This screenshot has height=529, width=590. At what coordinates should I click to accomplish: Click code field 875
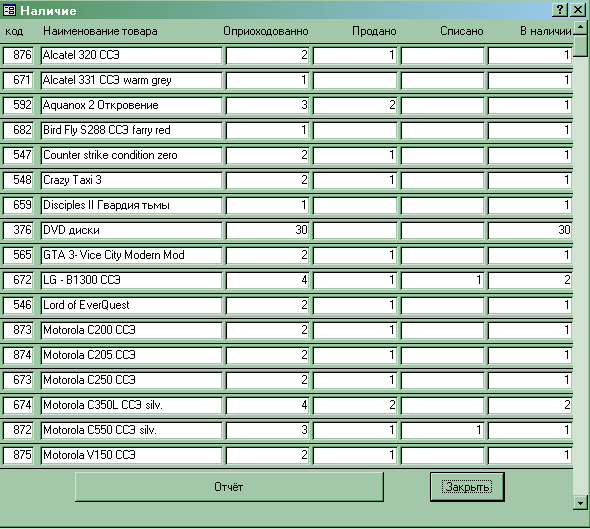coord(18,455)
